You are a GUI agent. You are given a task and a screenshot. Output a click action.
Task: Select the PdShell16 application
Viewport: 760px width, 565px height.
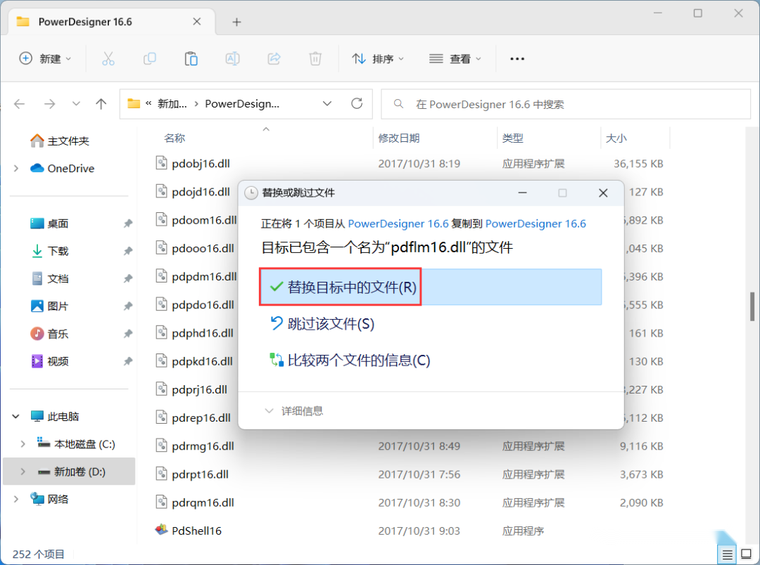(x=196, y=531)
